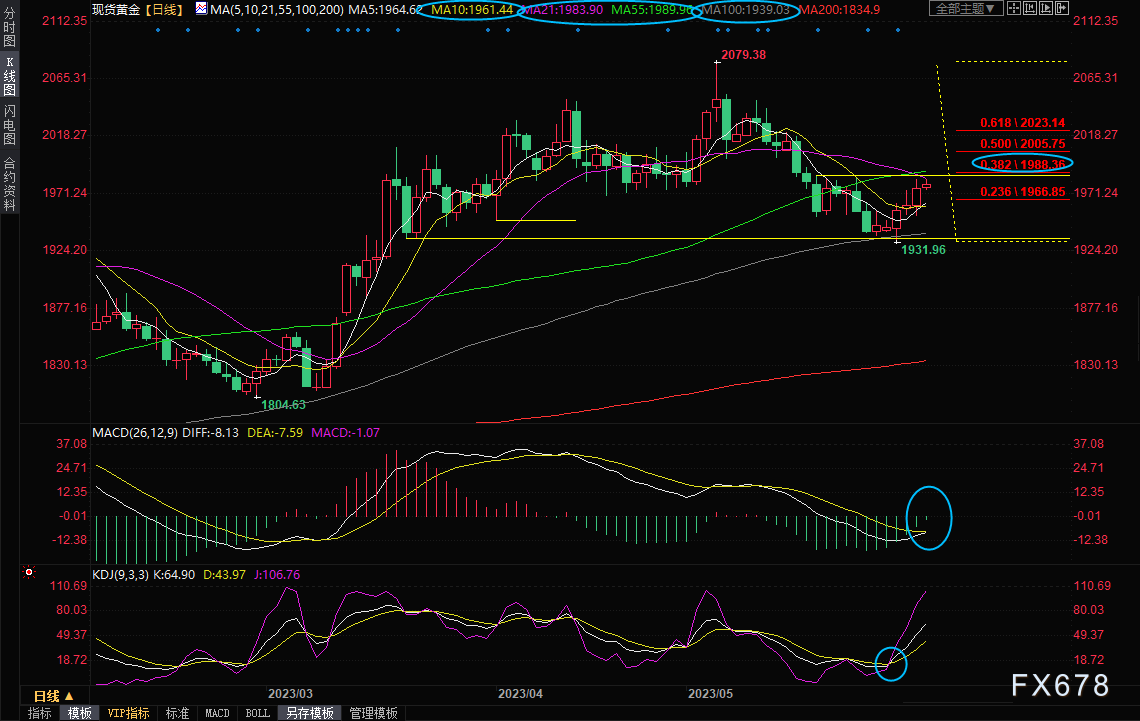
Task: Apply the 标准 template
Action: (x=177, y=713)
